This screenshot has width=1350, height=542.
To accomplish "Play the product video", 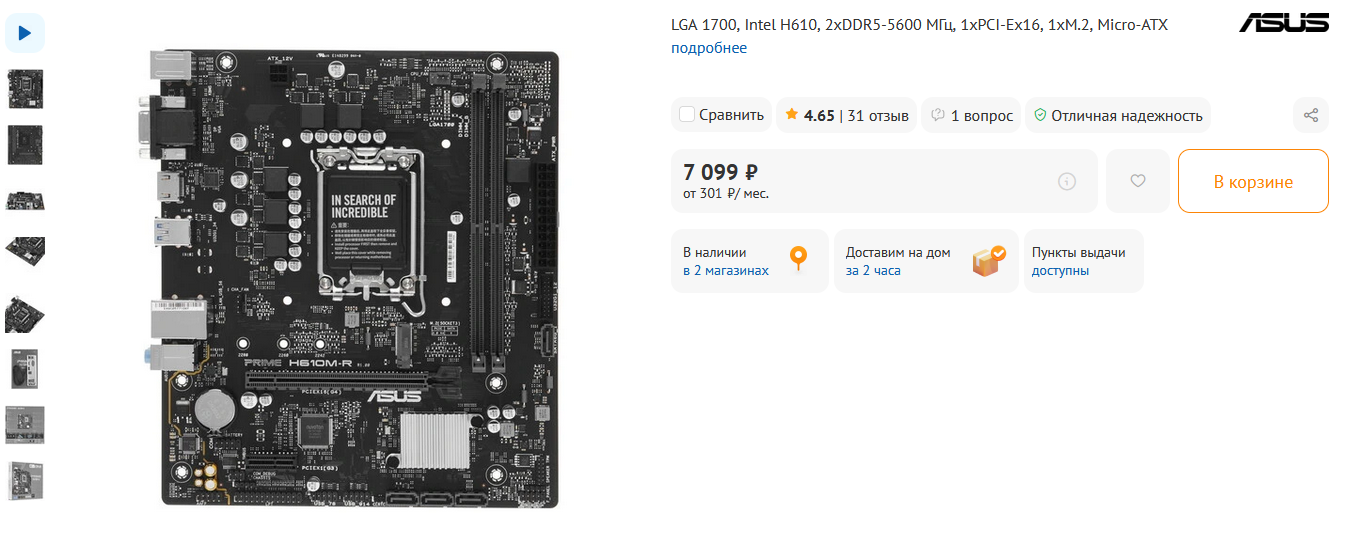I will click(x=25, y=33).
